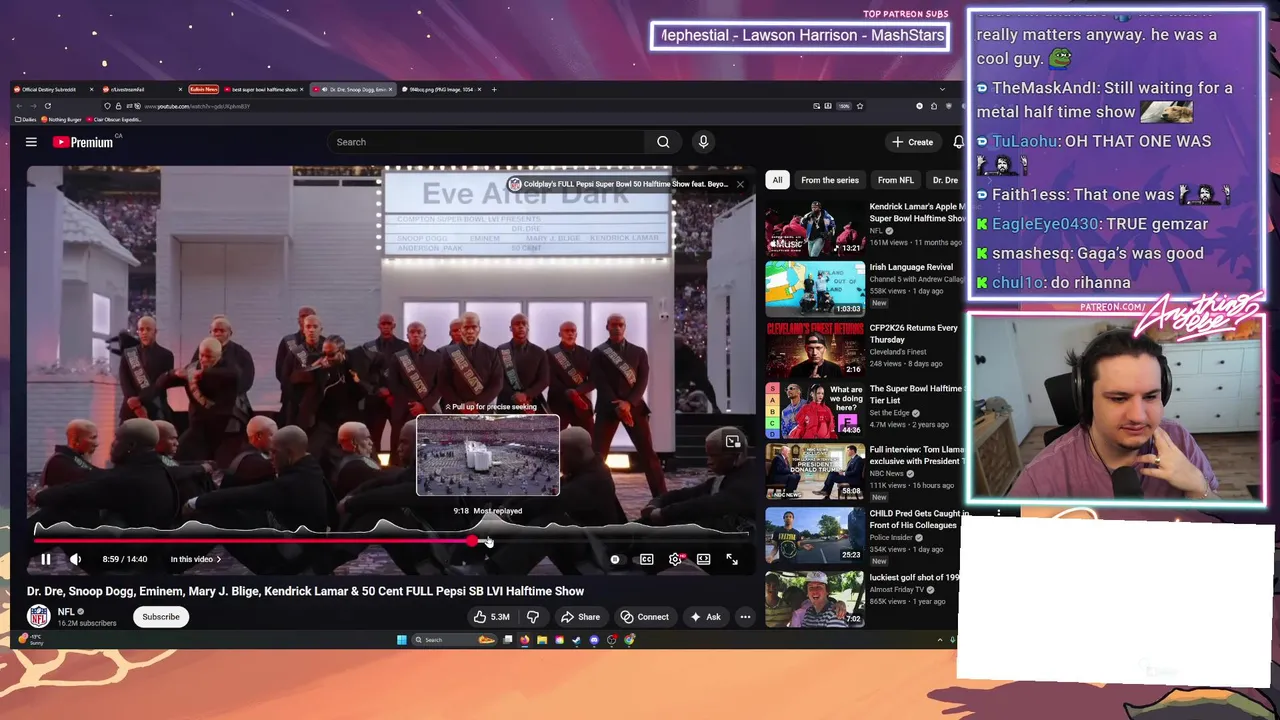Screen dimensions: 1280x720
Task: Open Tom Llamas full interview video
Action: (815, 470)
